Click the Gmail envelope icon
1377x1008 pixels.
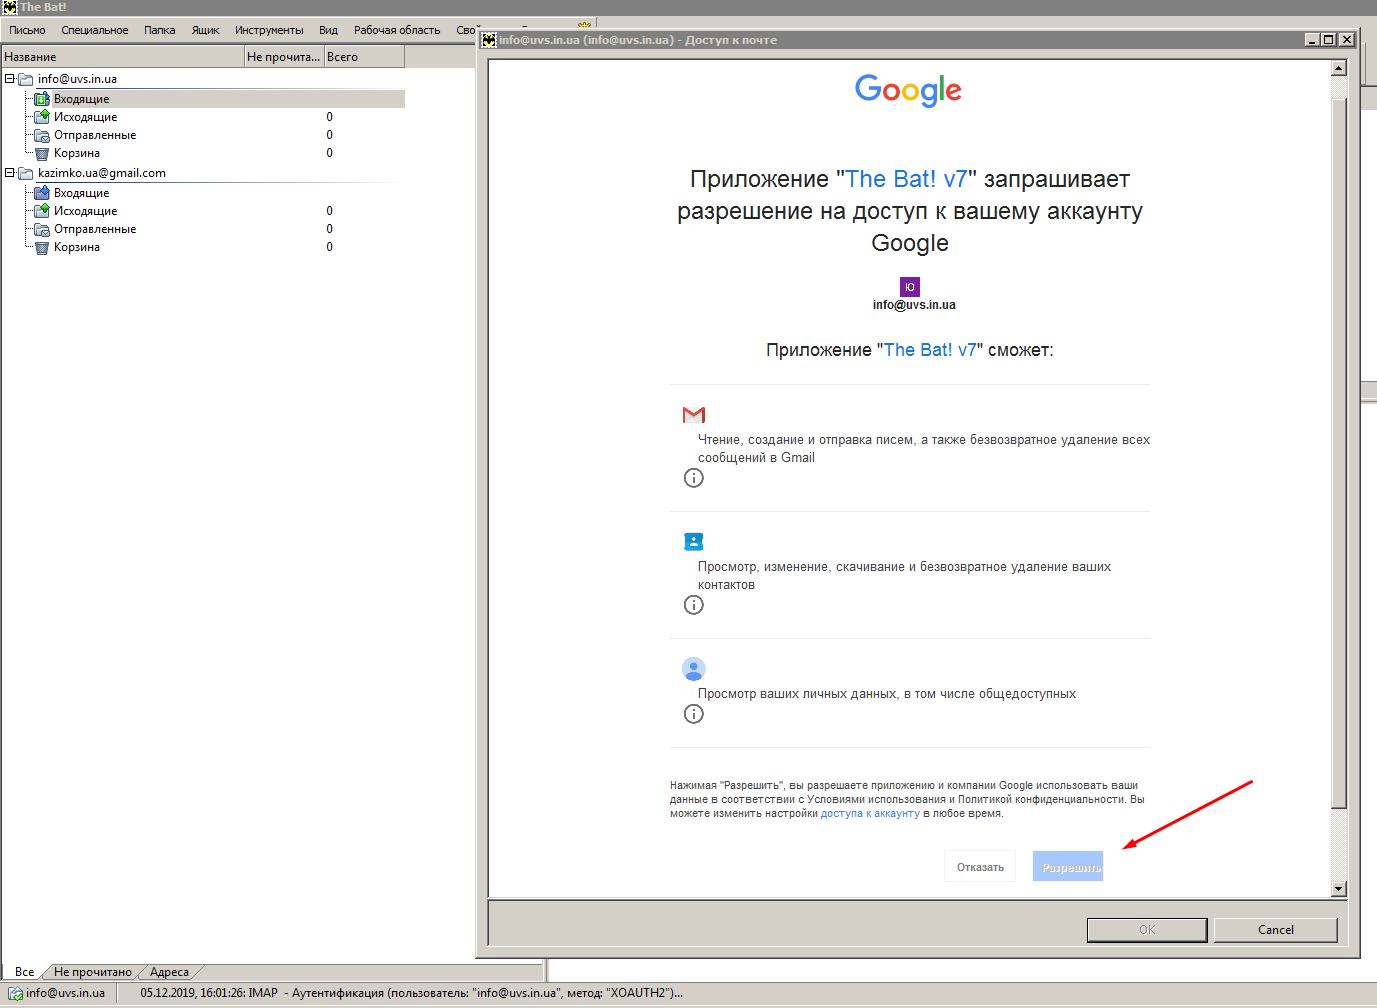[694, 415]
